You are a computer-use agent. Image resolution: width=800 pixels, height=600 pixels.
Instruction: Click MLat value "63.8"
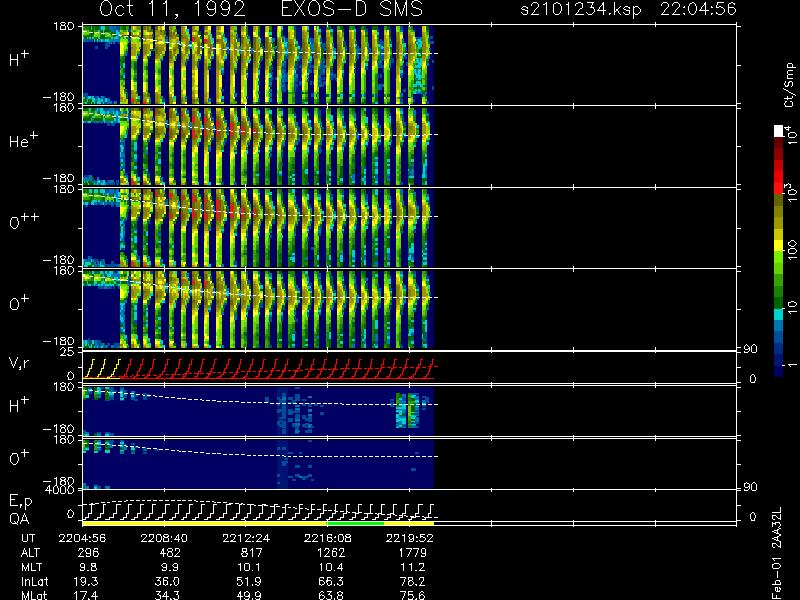pyautogui.click(x=331, y=595)
